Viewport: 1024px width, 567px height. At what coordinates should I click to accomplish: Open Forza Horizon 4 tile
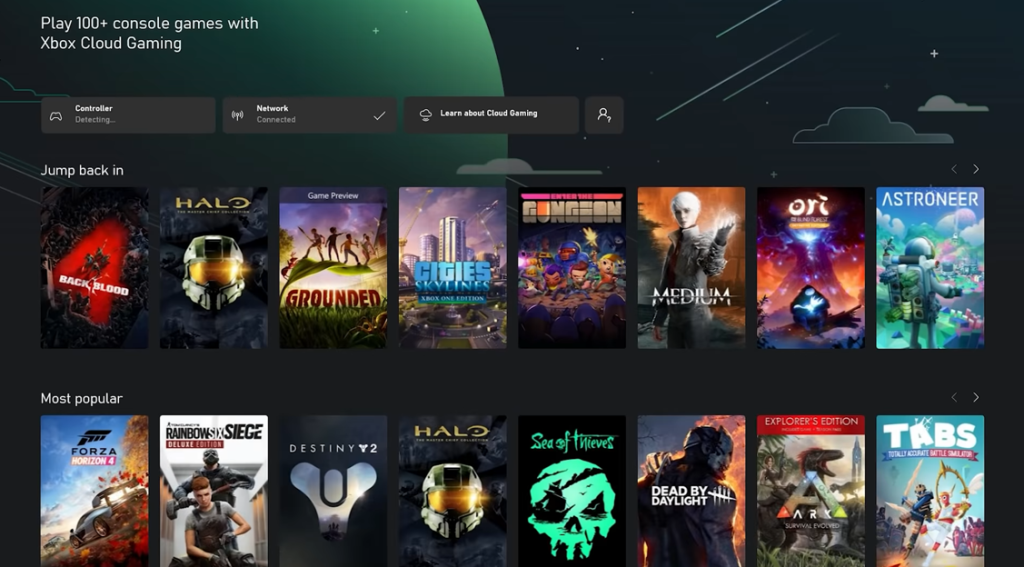(x=95, y=491)
